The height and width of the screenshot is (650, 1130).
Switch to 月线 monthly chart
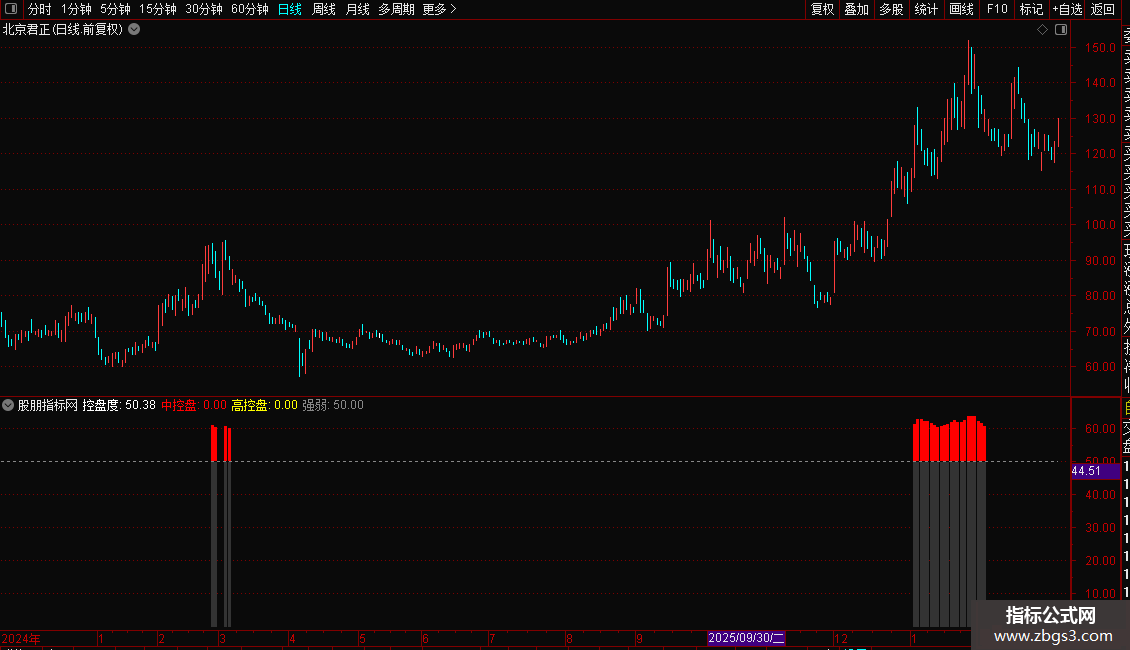pyautogui.click(x=357, y=9)
